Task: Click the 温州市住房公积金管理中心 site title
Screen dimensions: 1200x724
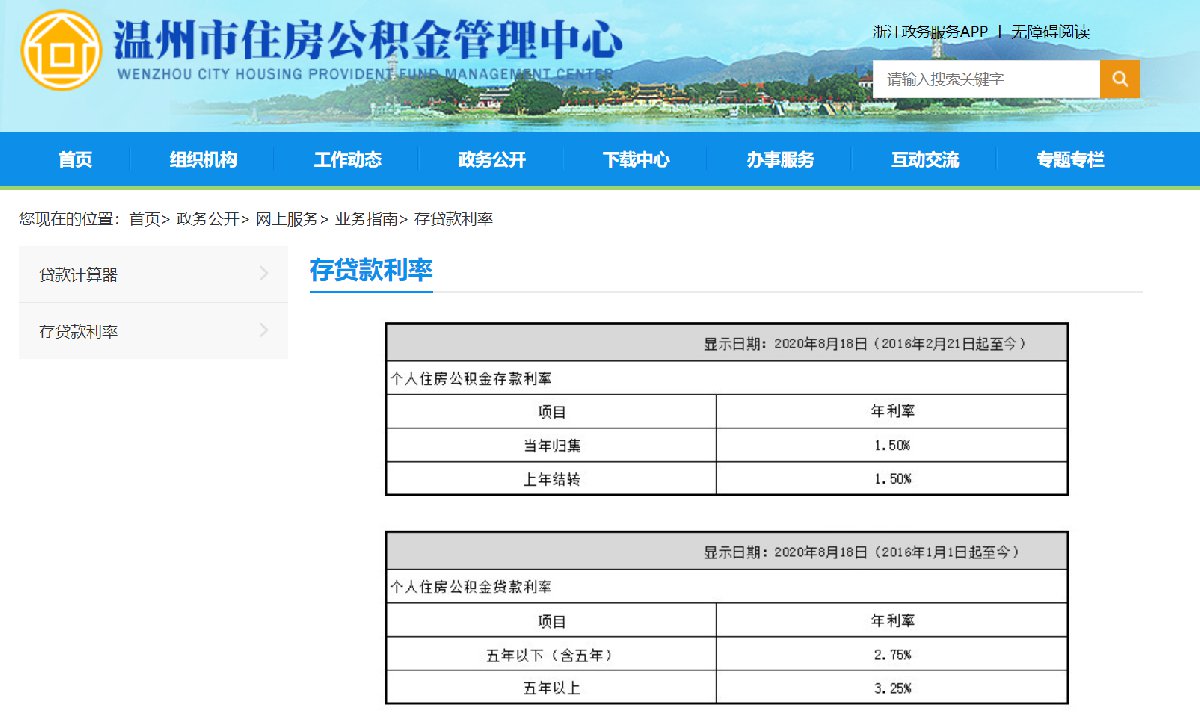Action: pyautogui.click(x=367, y=42)
